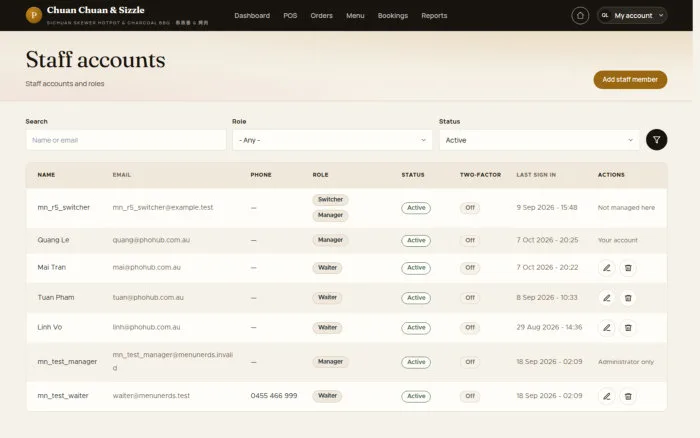This screenshot has width=700, height=438.
Task: Click the Administrator only text
Action: 626,362
